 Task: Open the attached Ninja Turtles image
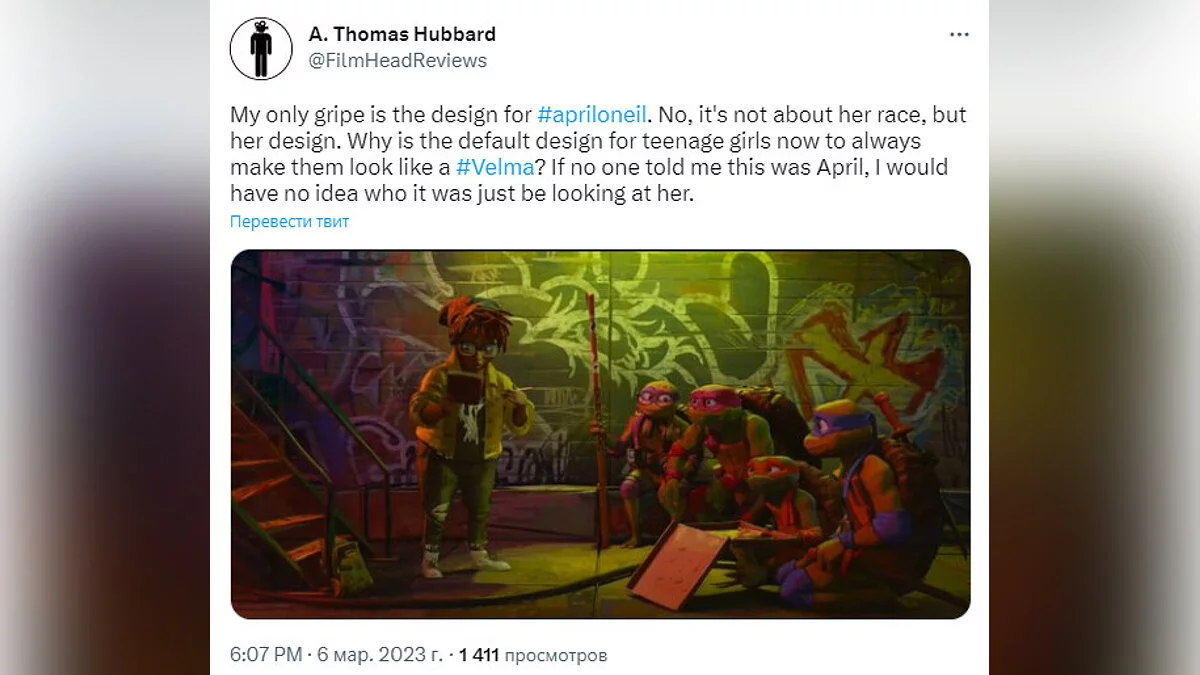pos(600,434)
